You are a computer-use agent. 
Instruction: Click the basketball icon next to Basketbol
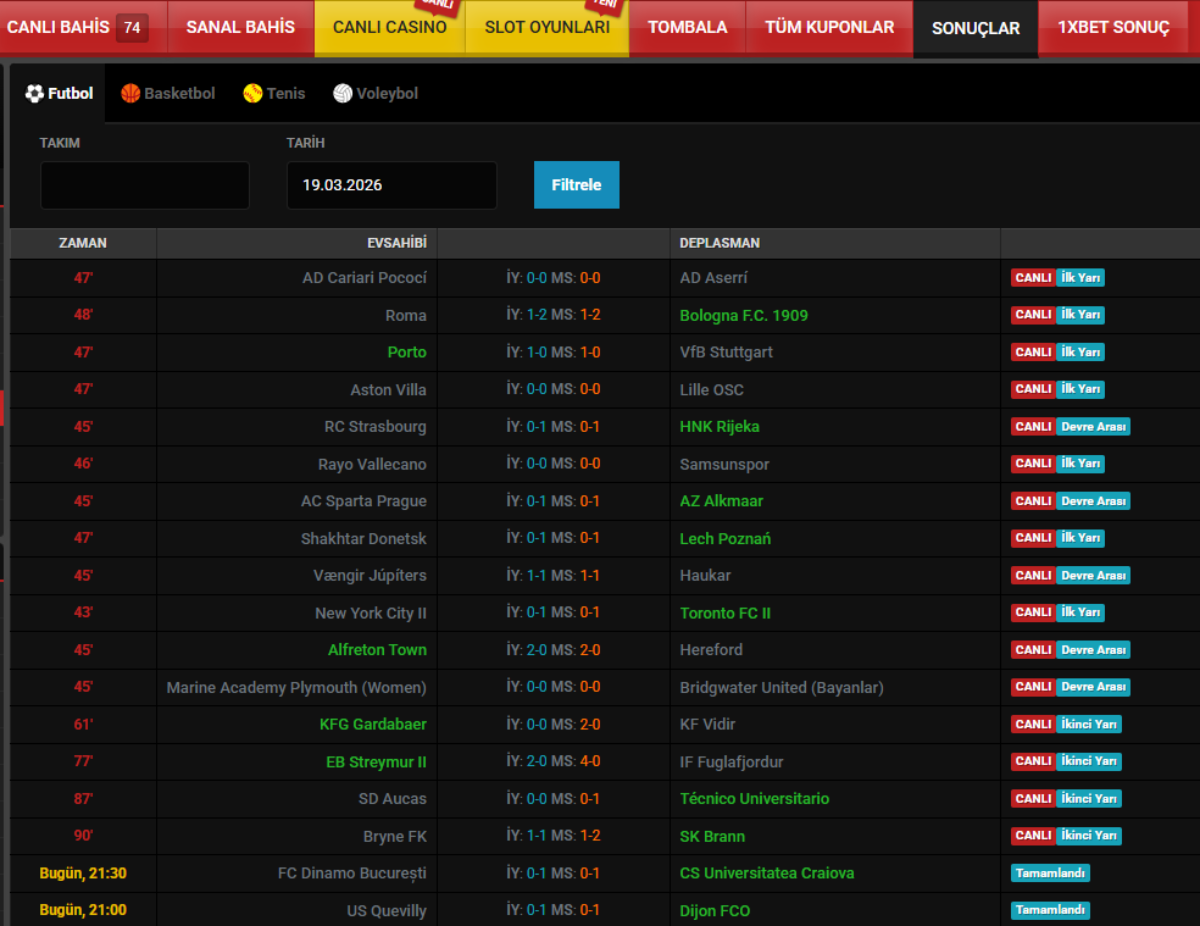130,93
